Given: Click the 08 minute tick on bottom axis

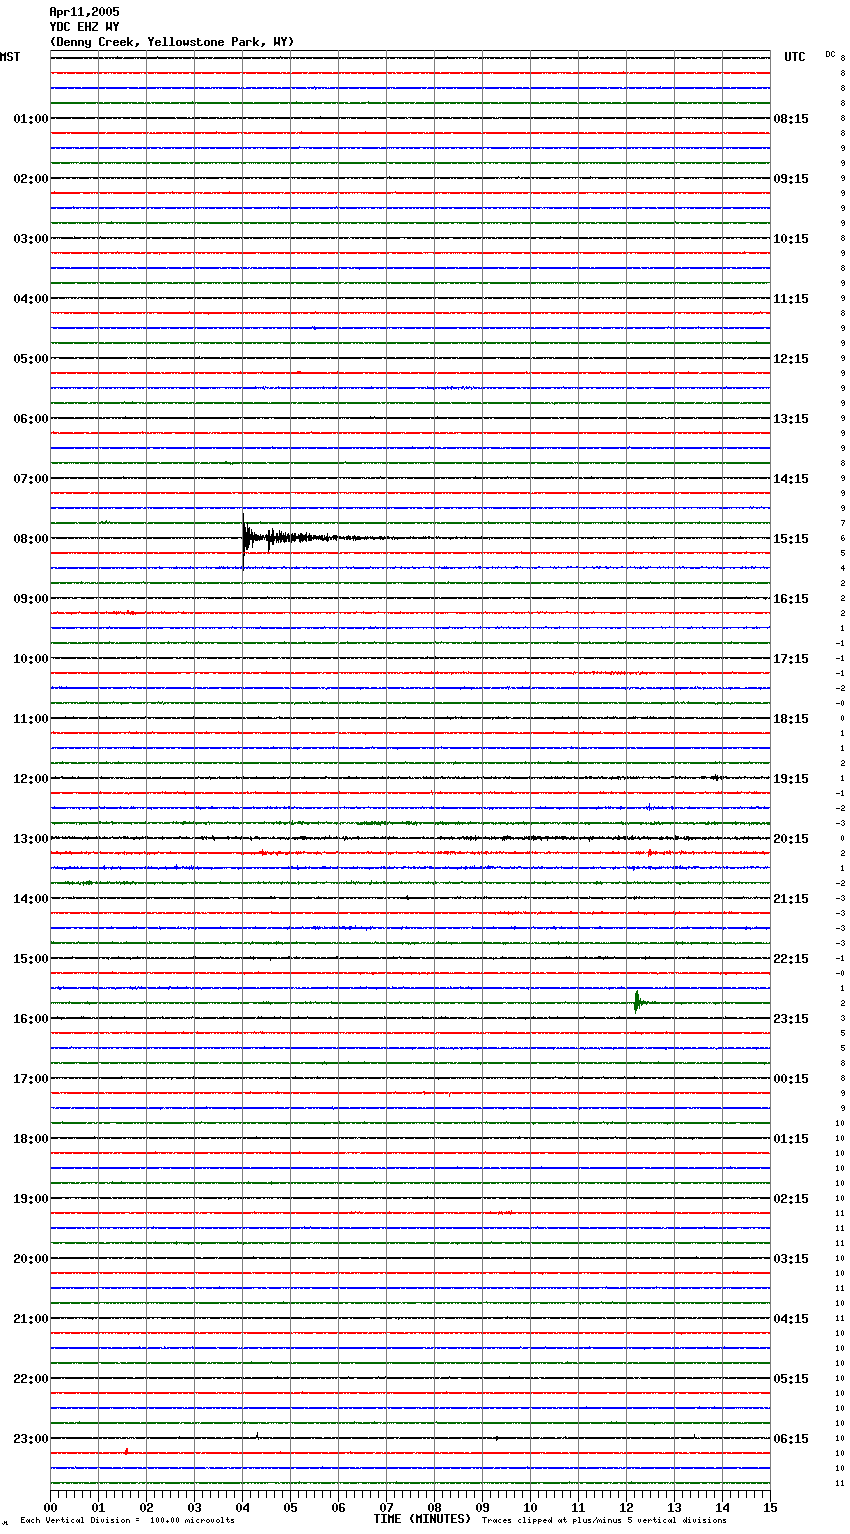Looking at the screenshot, I should pos(434,1507).
